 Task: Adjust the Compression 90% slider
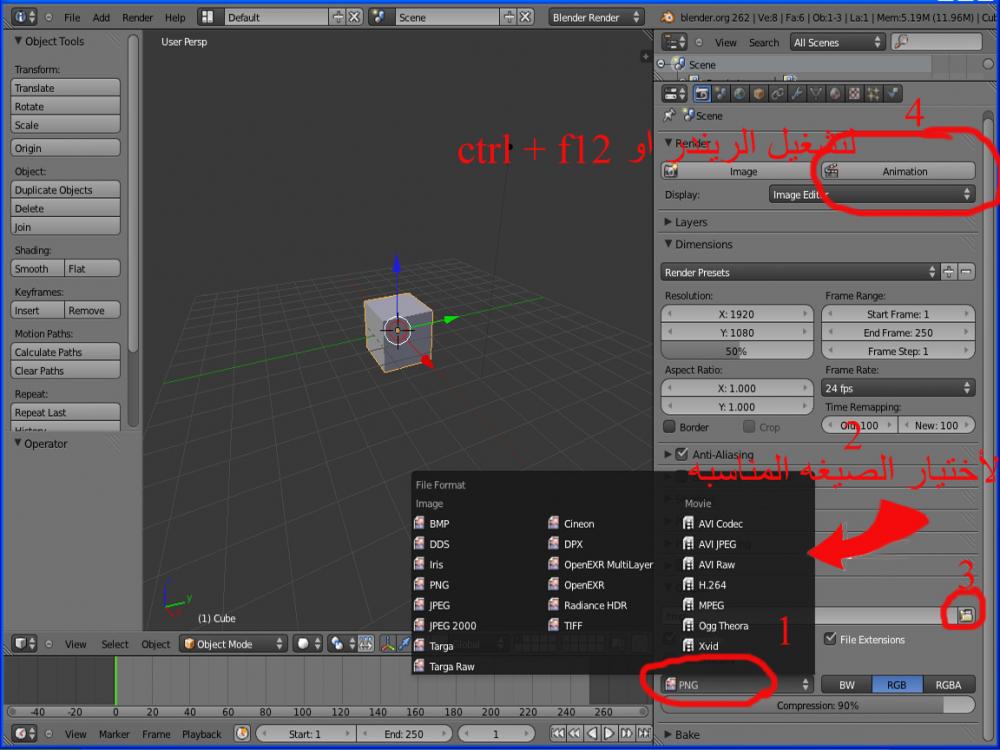coord(818,705)
